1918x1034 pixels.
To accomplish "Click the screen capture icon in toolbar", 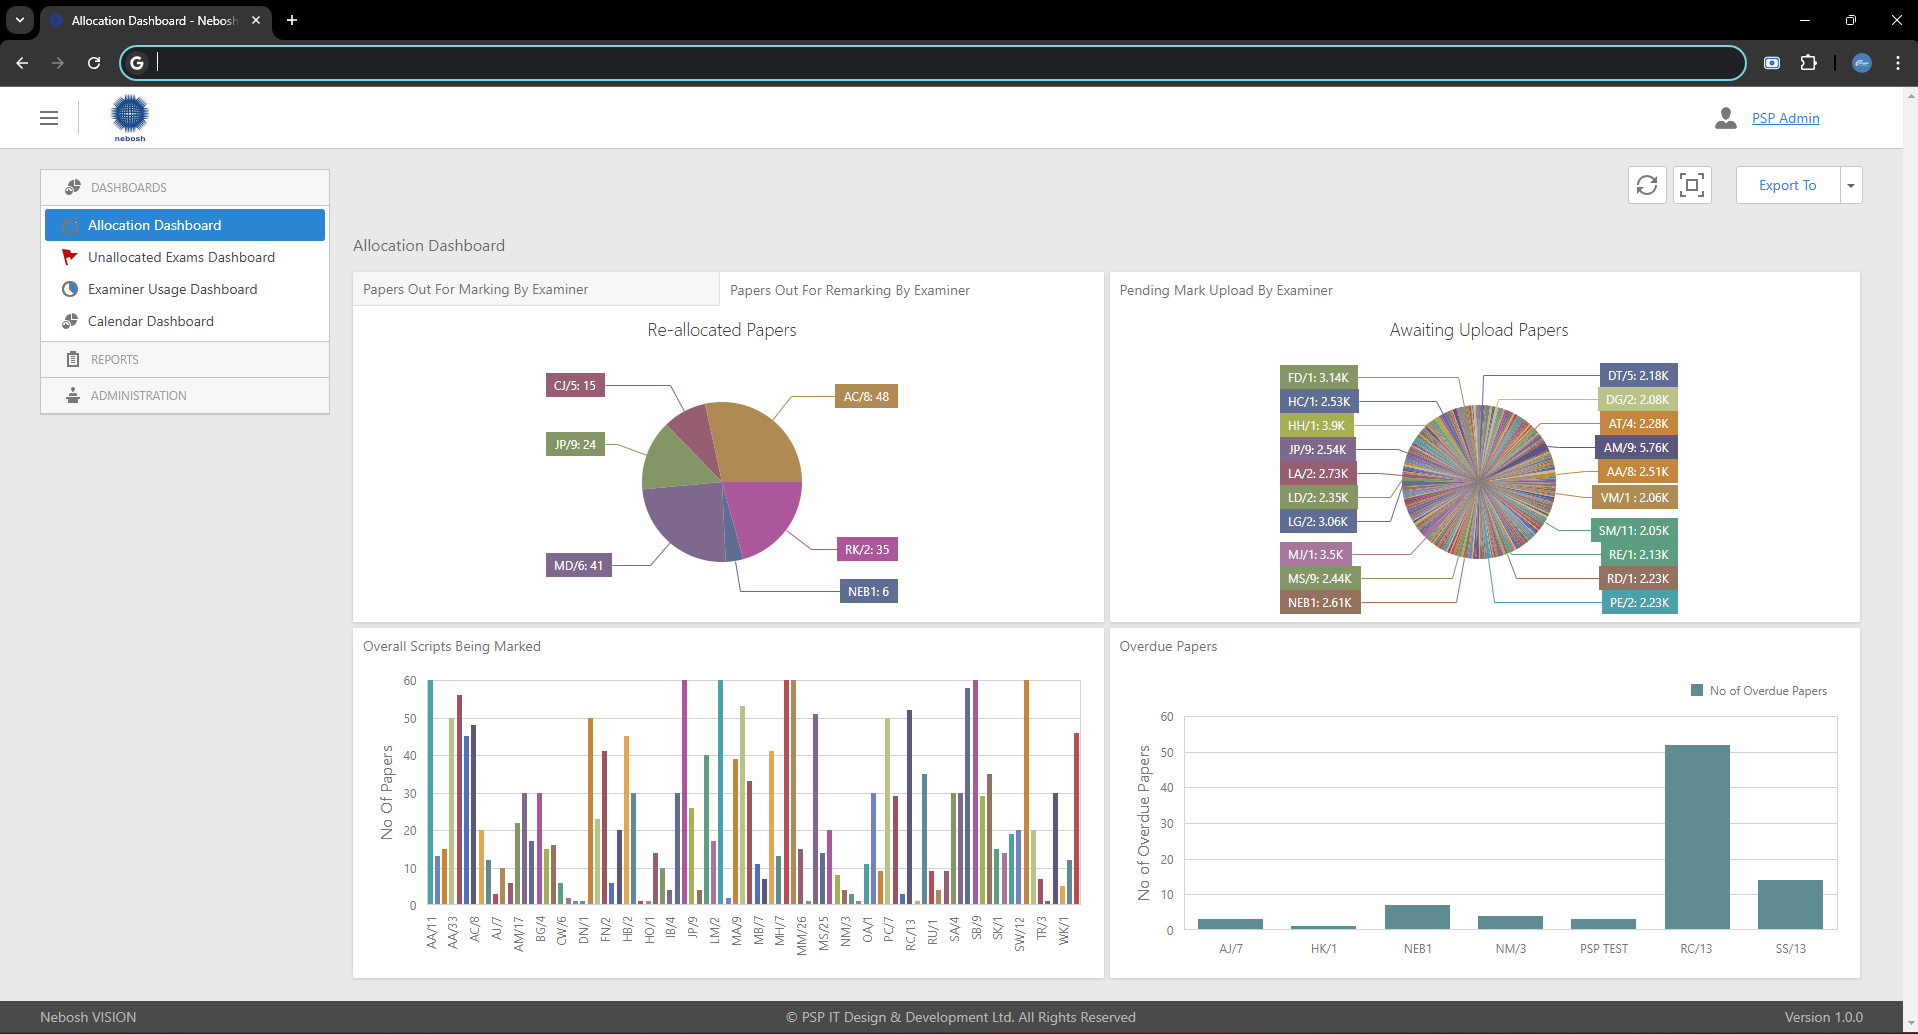I will pyautogui.click(x=1771, y=63).
